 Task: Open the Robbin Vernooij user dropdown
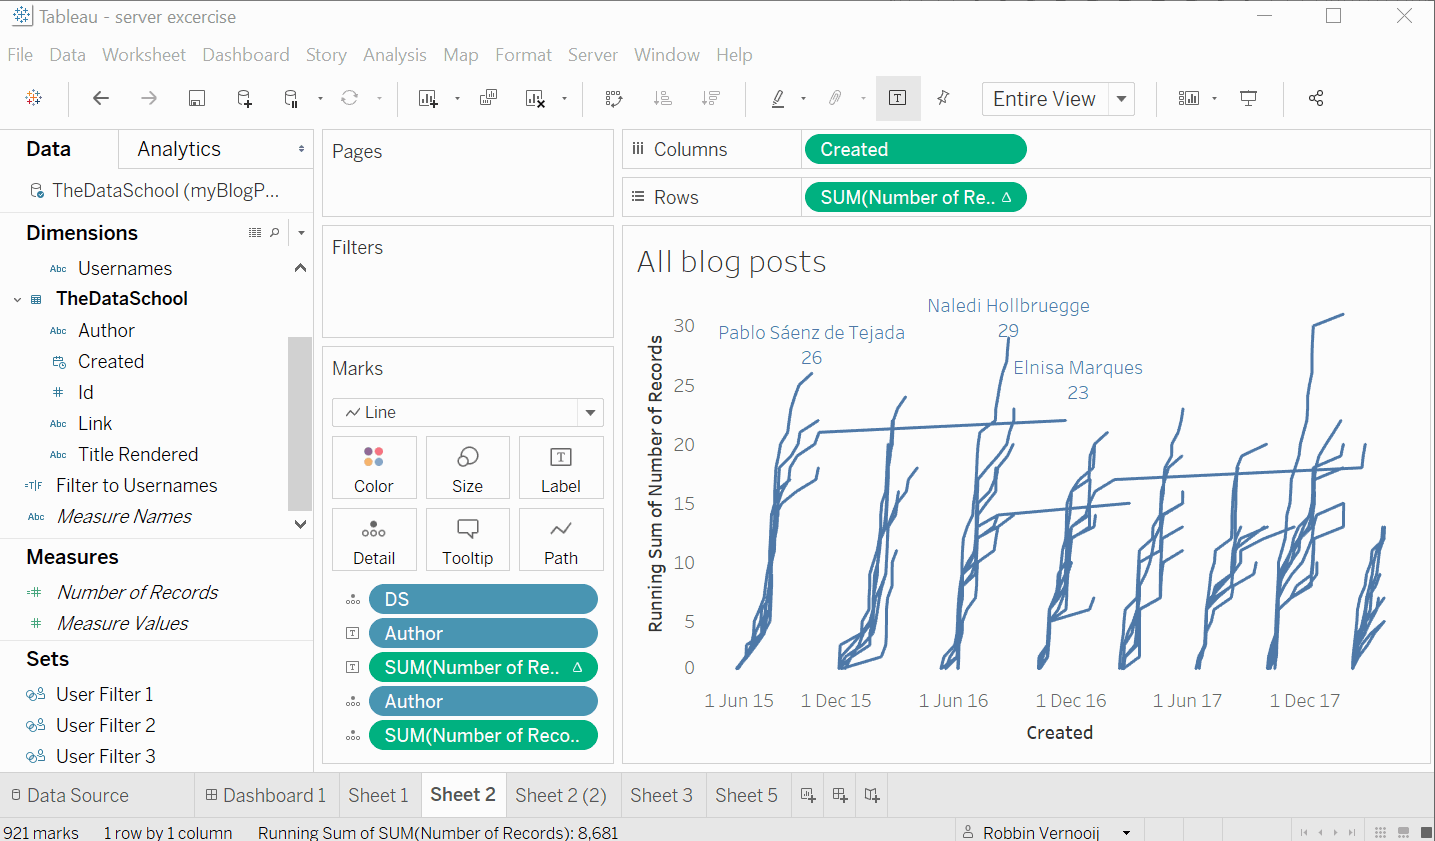pyautogui.click(x=1125, y=831)
